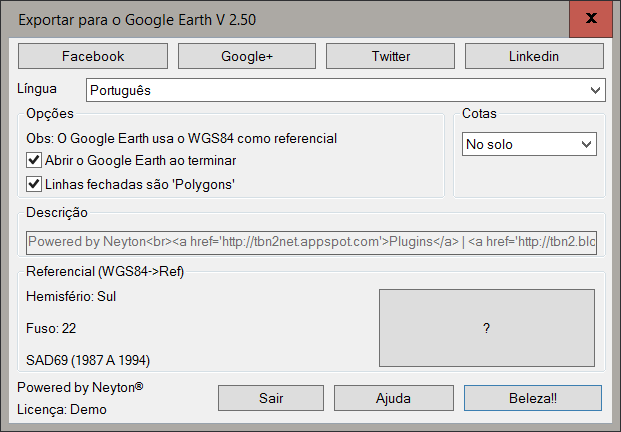Viewport: 621px width, 432px height.
Task: Click the Twitter button
Action: [x=390, y=56]
